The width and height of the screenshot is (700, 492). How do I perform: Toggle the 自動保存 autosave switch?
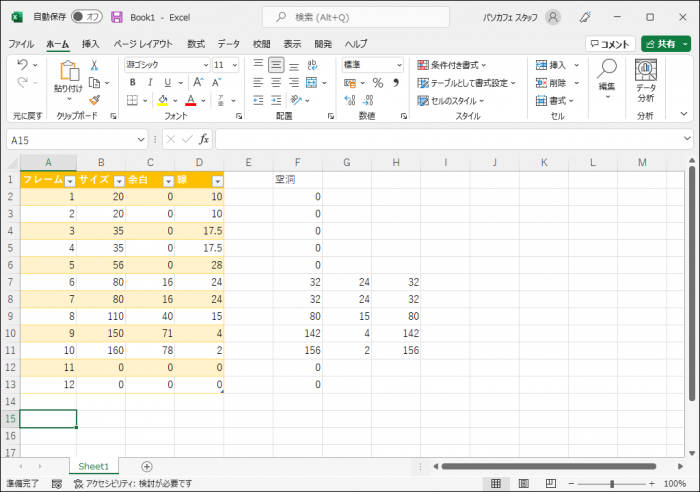87,17
